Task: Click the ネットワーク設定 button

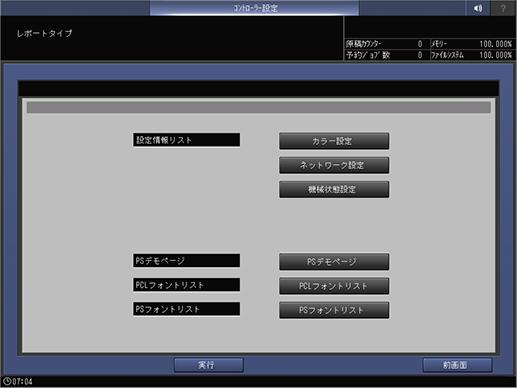Action: [334, 165]
